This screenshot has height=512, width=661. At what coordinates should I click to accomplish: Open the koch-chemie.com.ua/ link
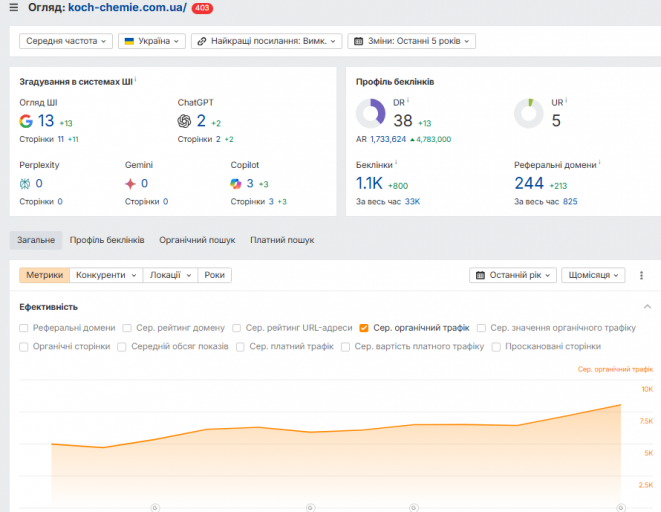tap(127, 8)
